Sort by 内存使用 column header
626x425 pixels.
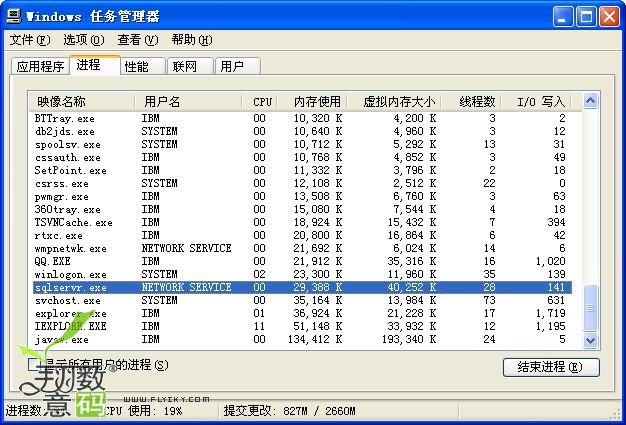313,102
